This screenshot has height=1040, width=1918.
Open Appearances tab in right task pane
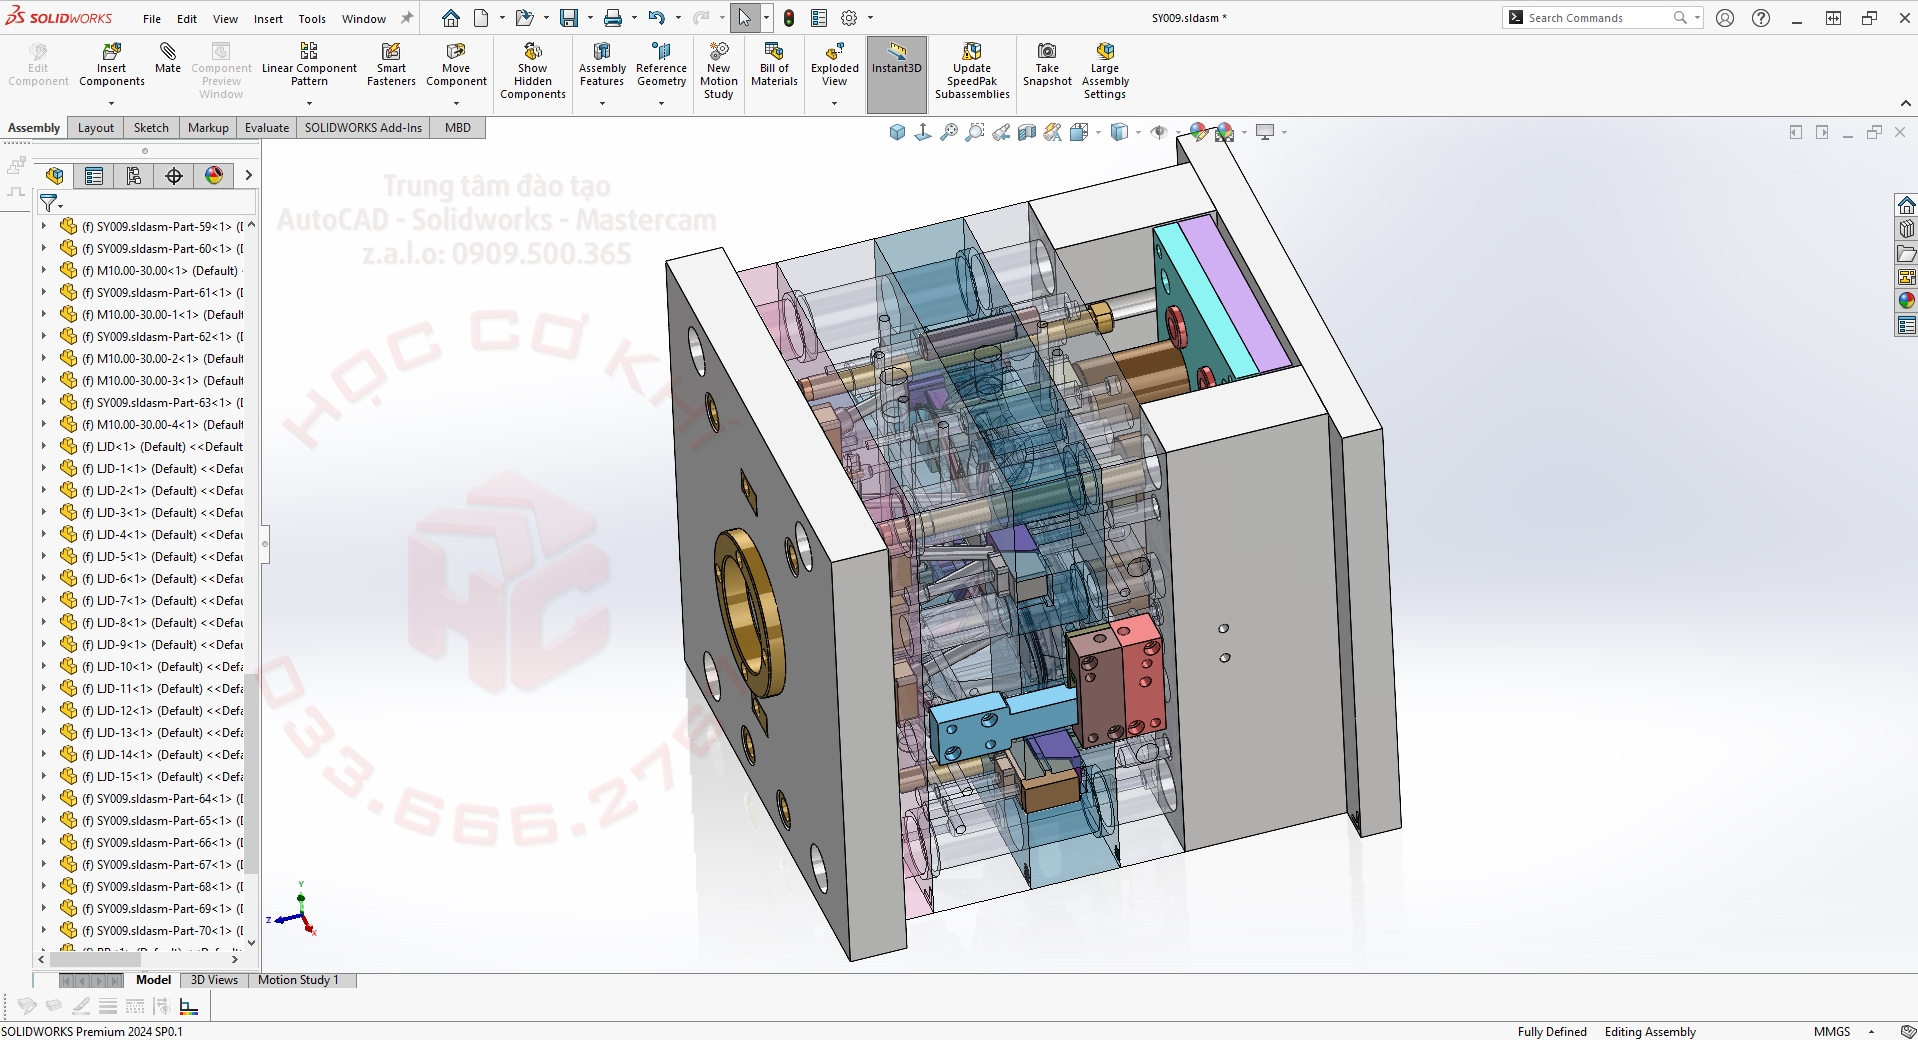pyautogui.click(x=1906, y=301)
